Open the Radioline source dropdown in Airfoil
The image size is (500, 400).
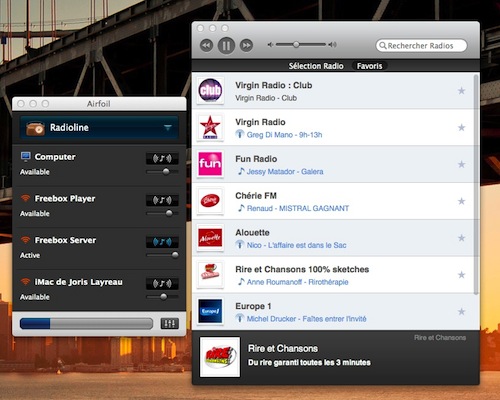[99, 128]
